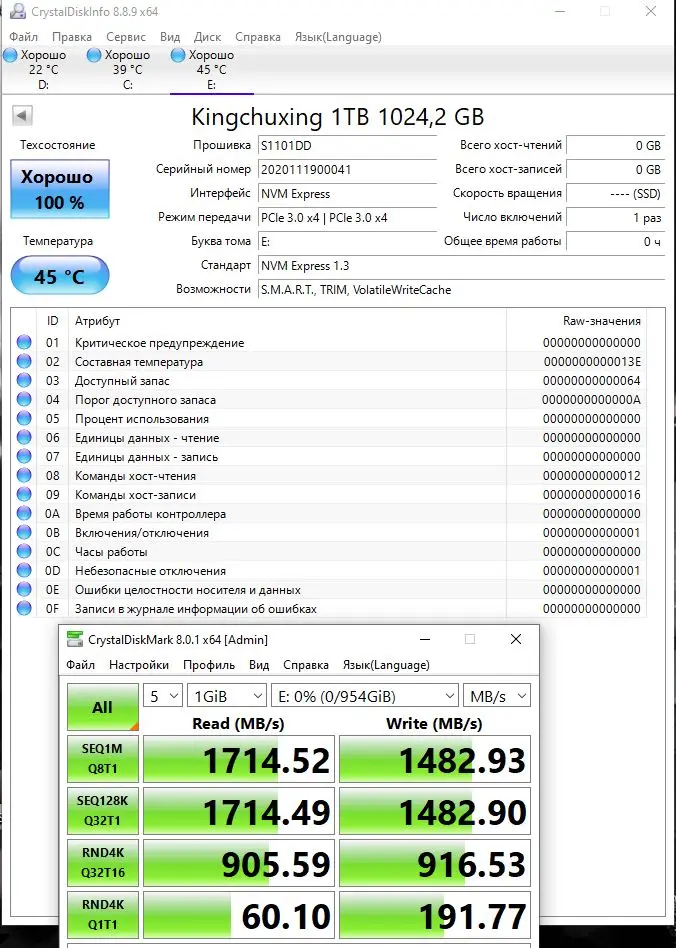Image resolution: width=676 pixels, height=948 pixels.
Task: Click status orb for attribute 09 Команды хост-записи
Action: (24, 495)
